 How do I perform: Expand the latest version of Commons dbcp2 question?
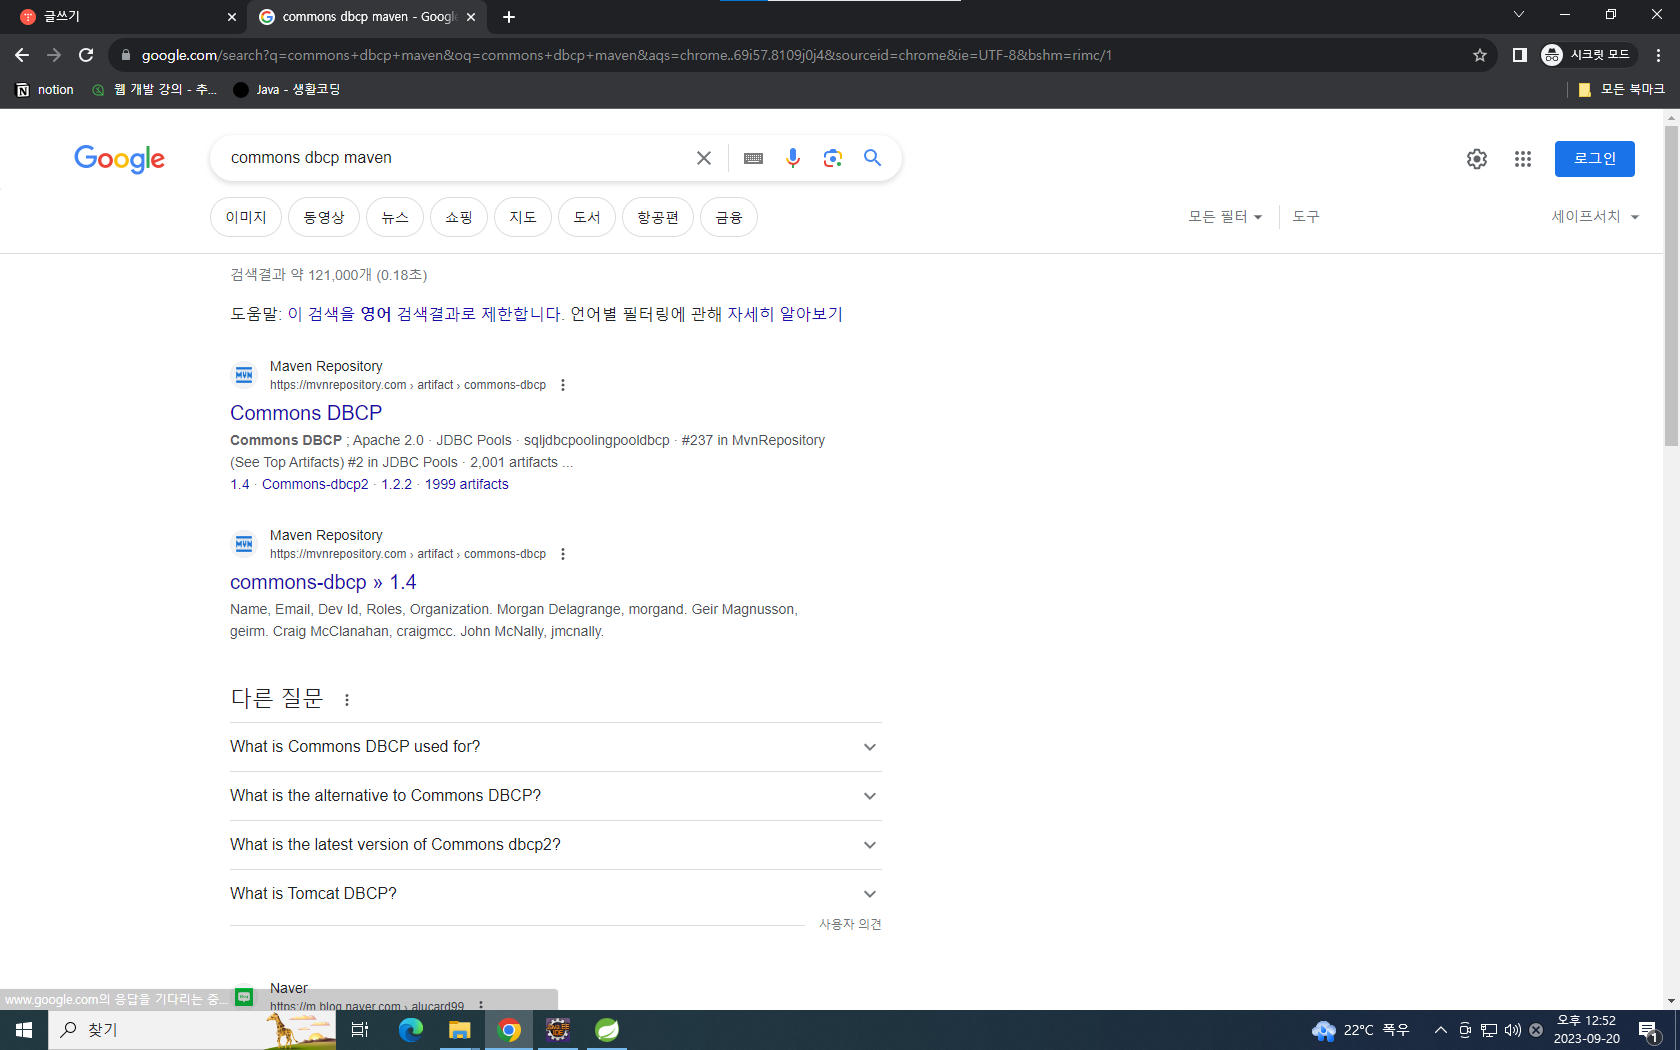[x=556, y=845]
